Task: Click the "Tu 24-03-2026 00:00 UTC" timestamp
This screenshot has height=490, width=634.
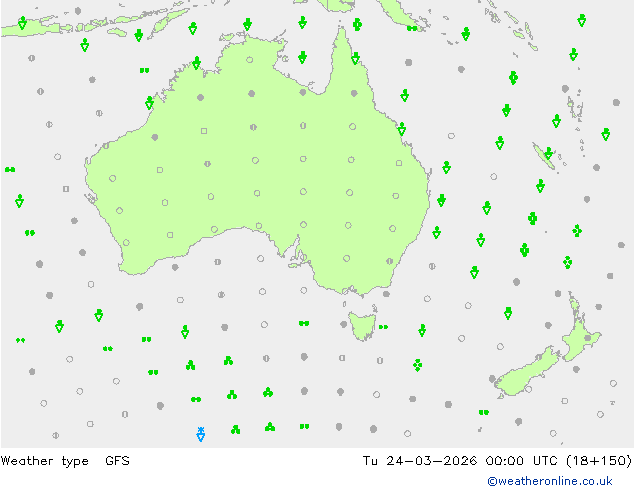Action: pos(460,461)
